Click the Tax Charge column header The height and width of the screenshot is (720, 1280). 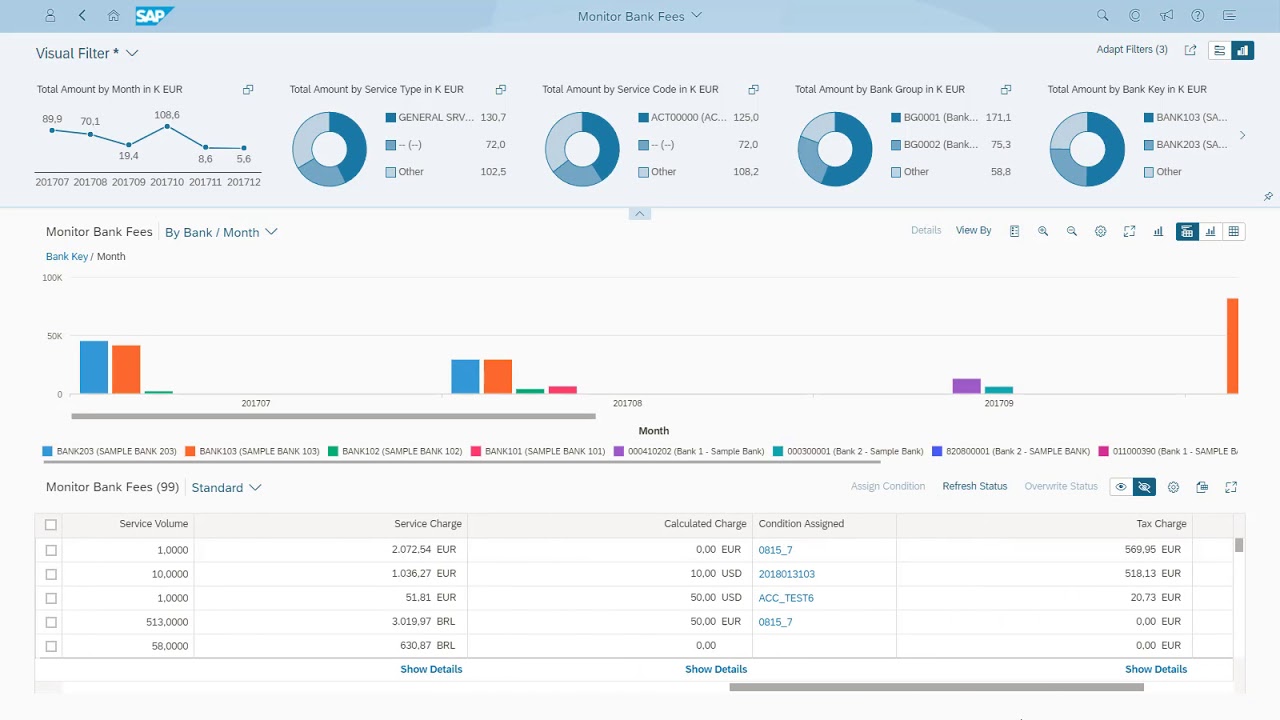[x=1044, y=524]
